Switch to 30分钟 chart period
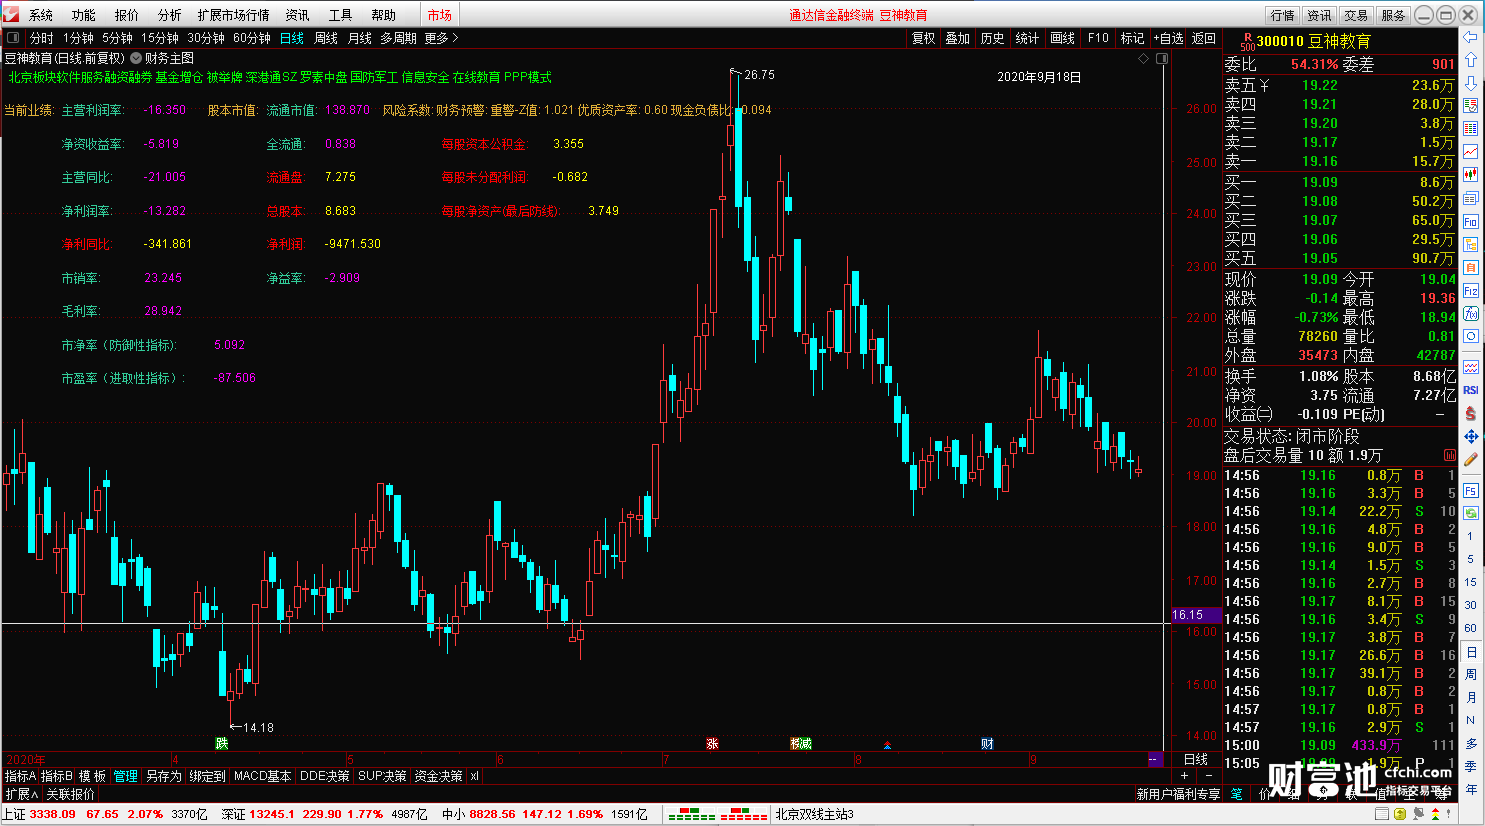 point(206,38)
